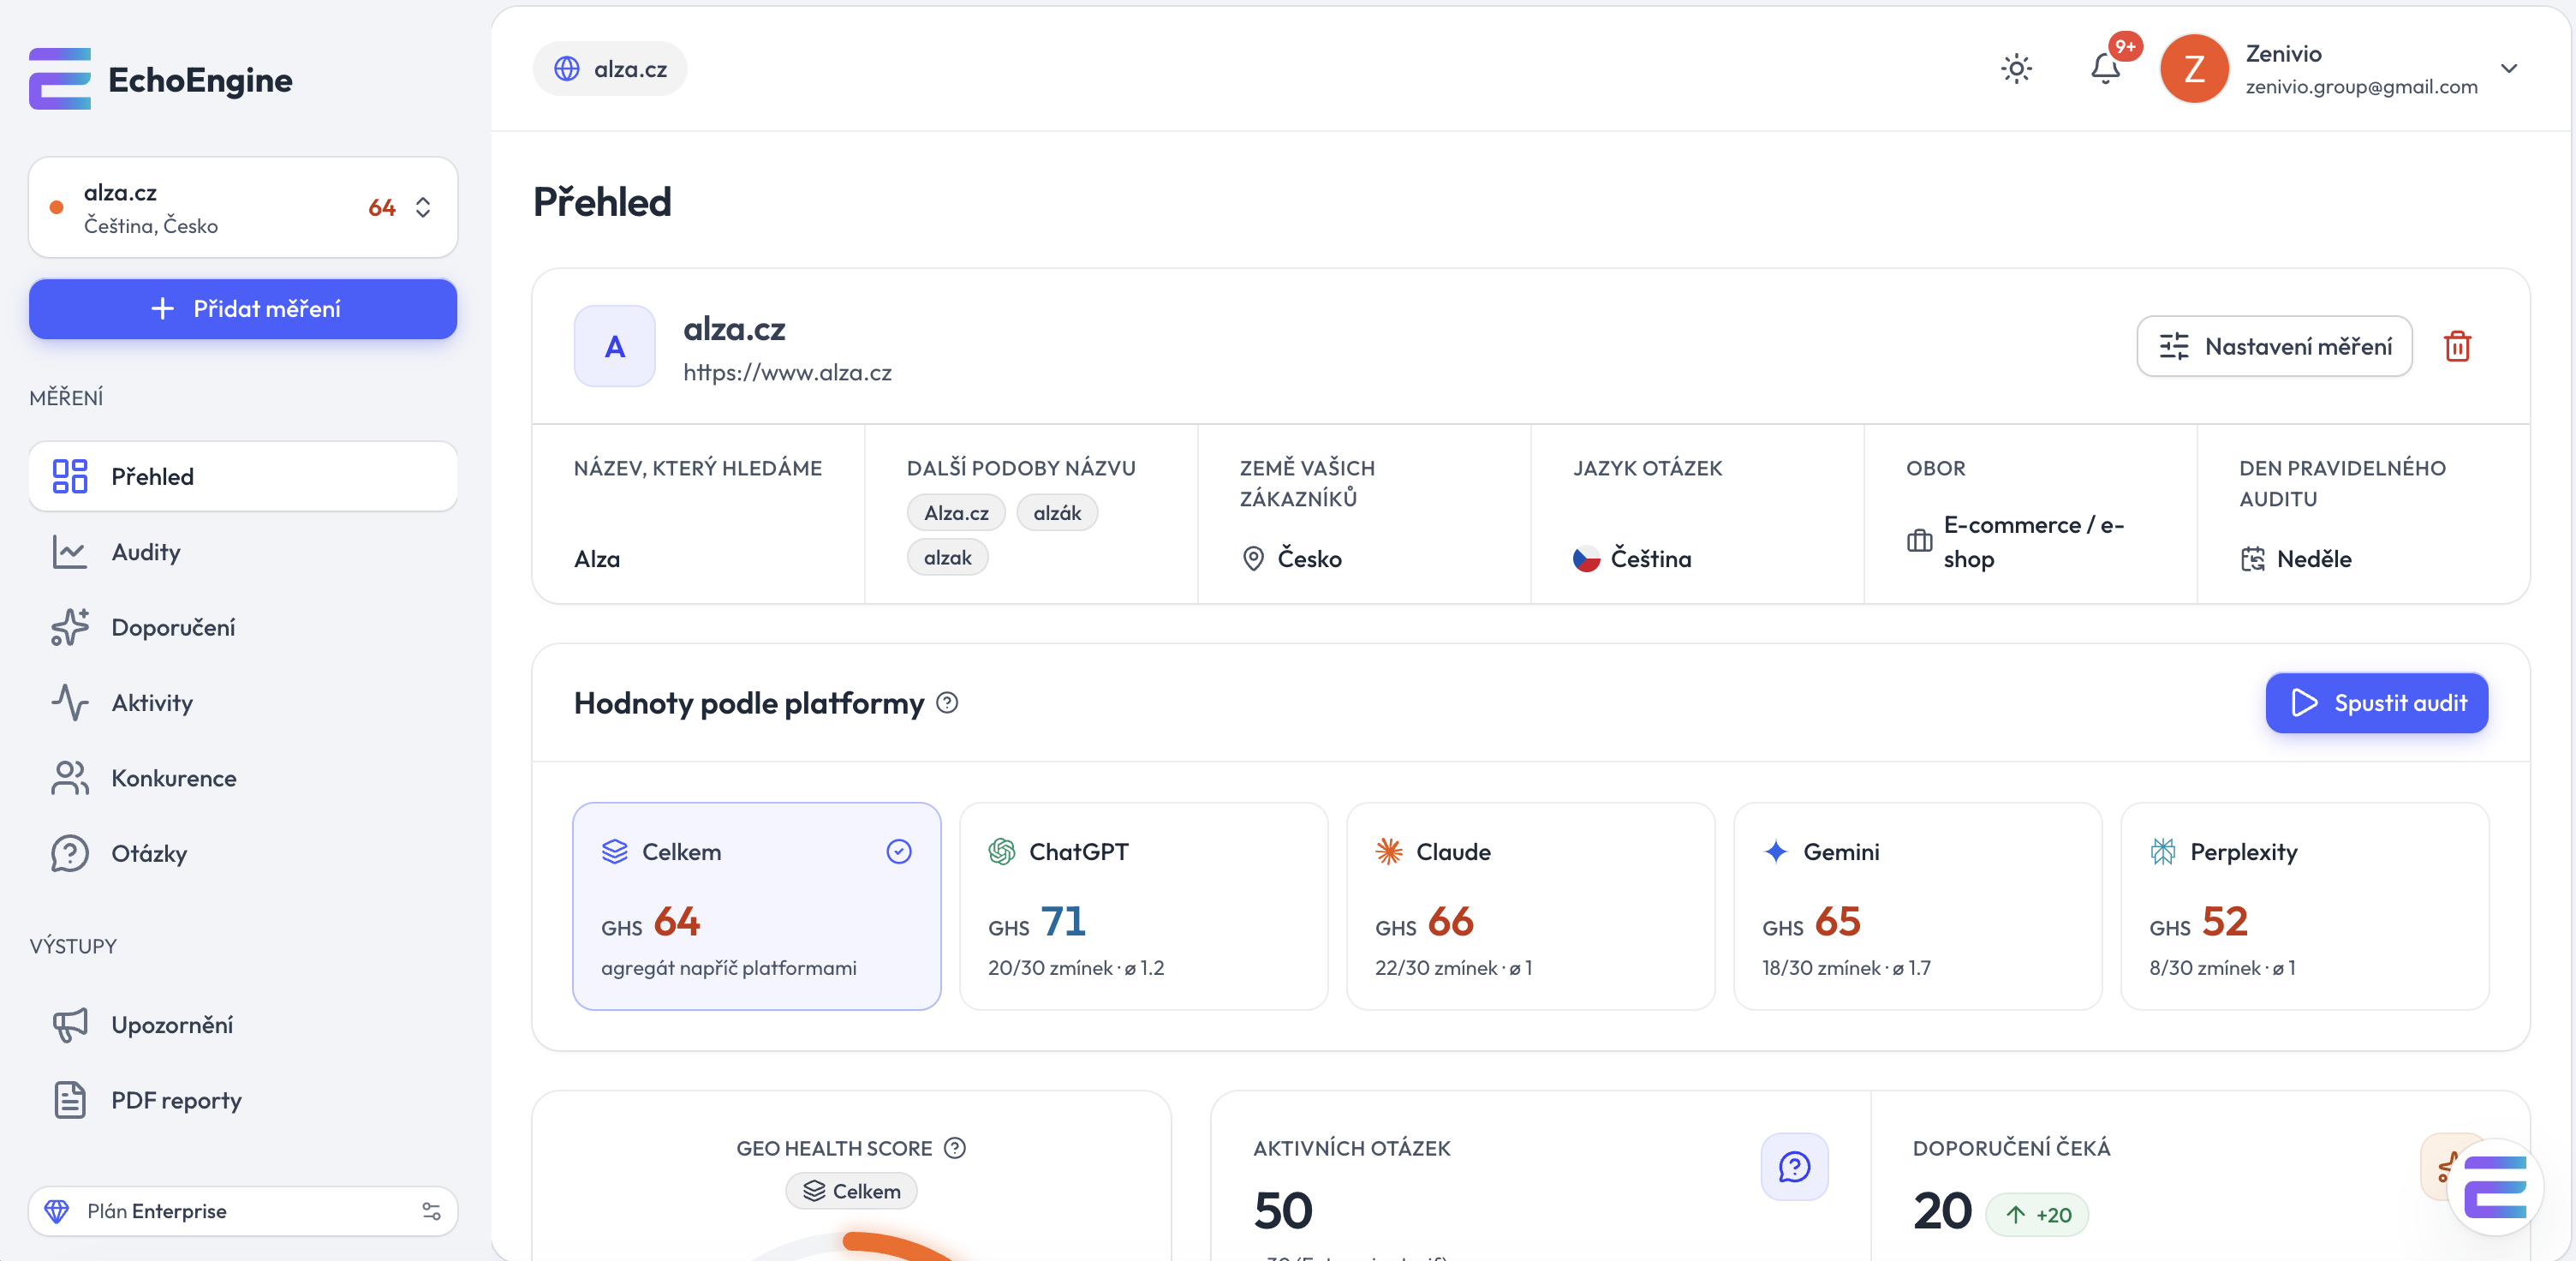Select the Celkem platform card
The image size is (2576, 1261).
(756, 906)
